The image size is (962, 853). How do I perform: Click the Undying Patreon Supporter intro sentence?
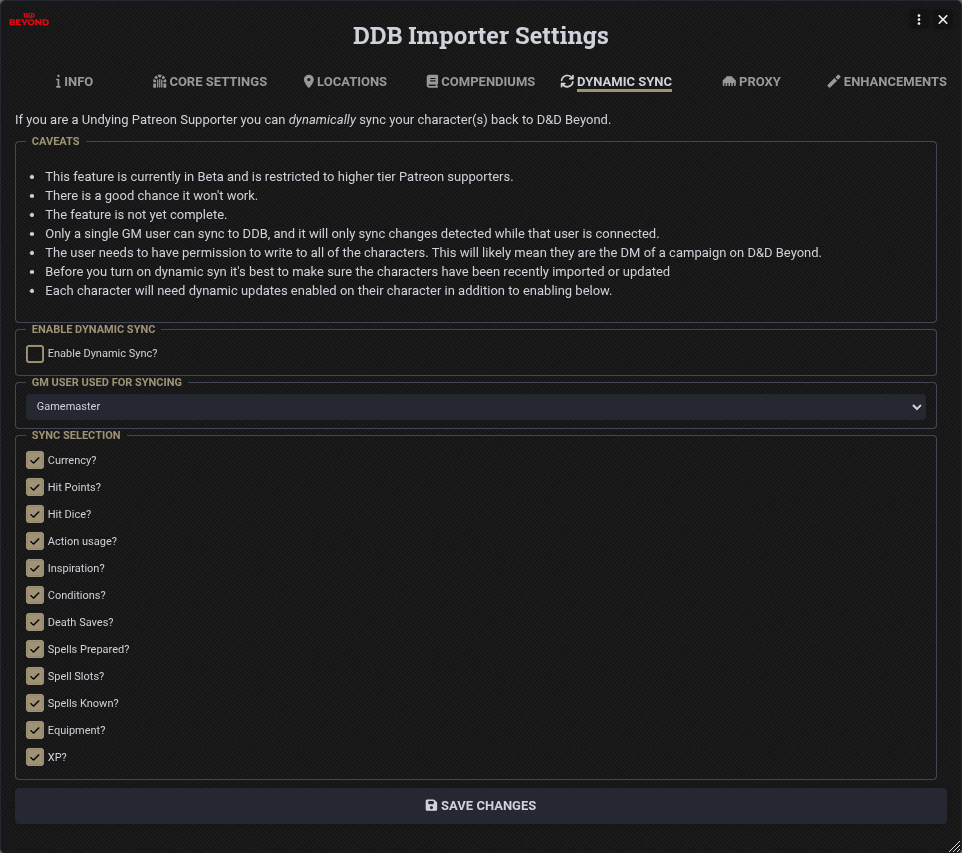click(313, 120)
